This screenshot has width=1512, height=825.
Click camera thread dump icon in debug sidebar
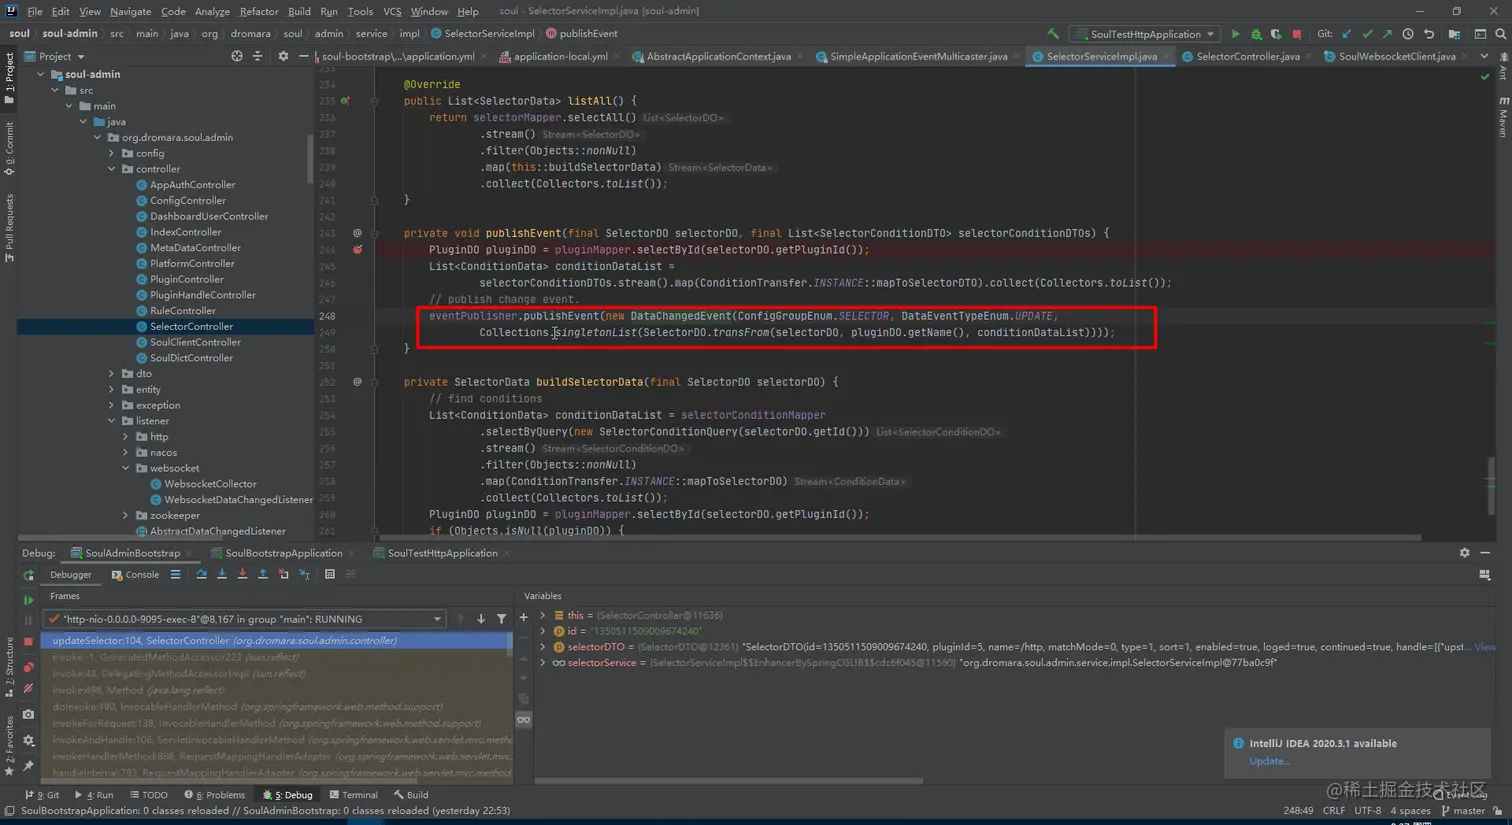[x=28, y=714]
